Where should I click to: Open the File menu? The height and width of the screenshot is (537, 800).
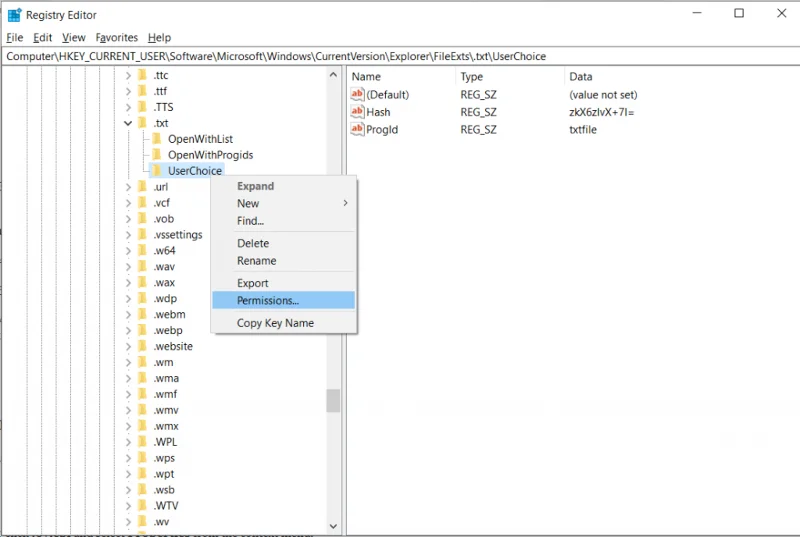pyautogui.click(x=14, y=37)
